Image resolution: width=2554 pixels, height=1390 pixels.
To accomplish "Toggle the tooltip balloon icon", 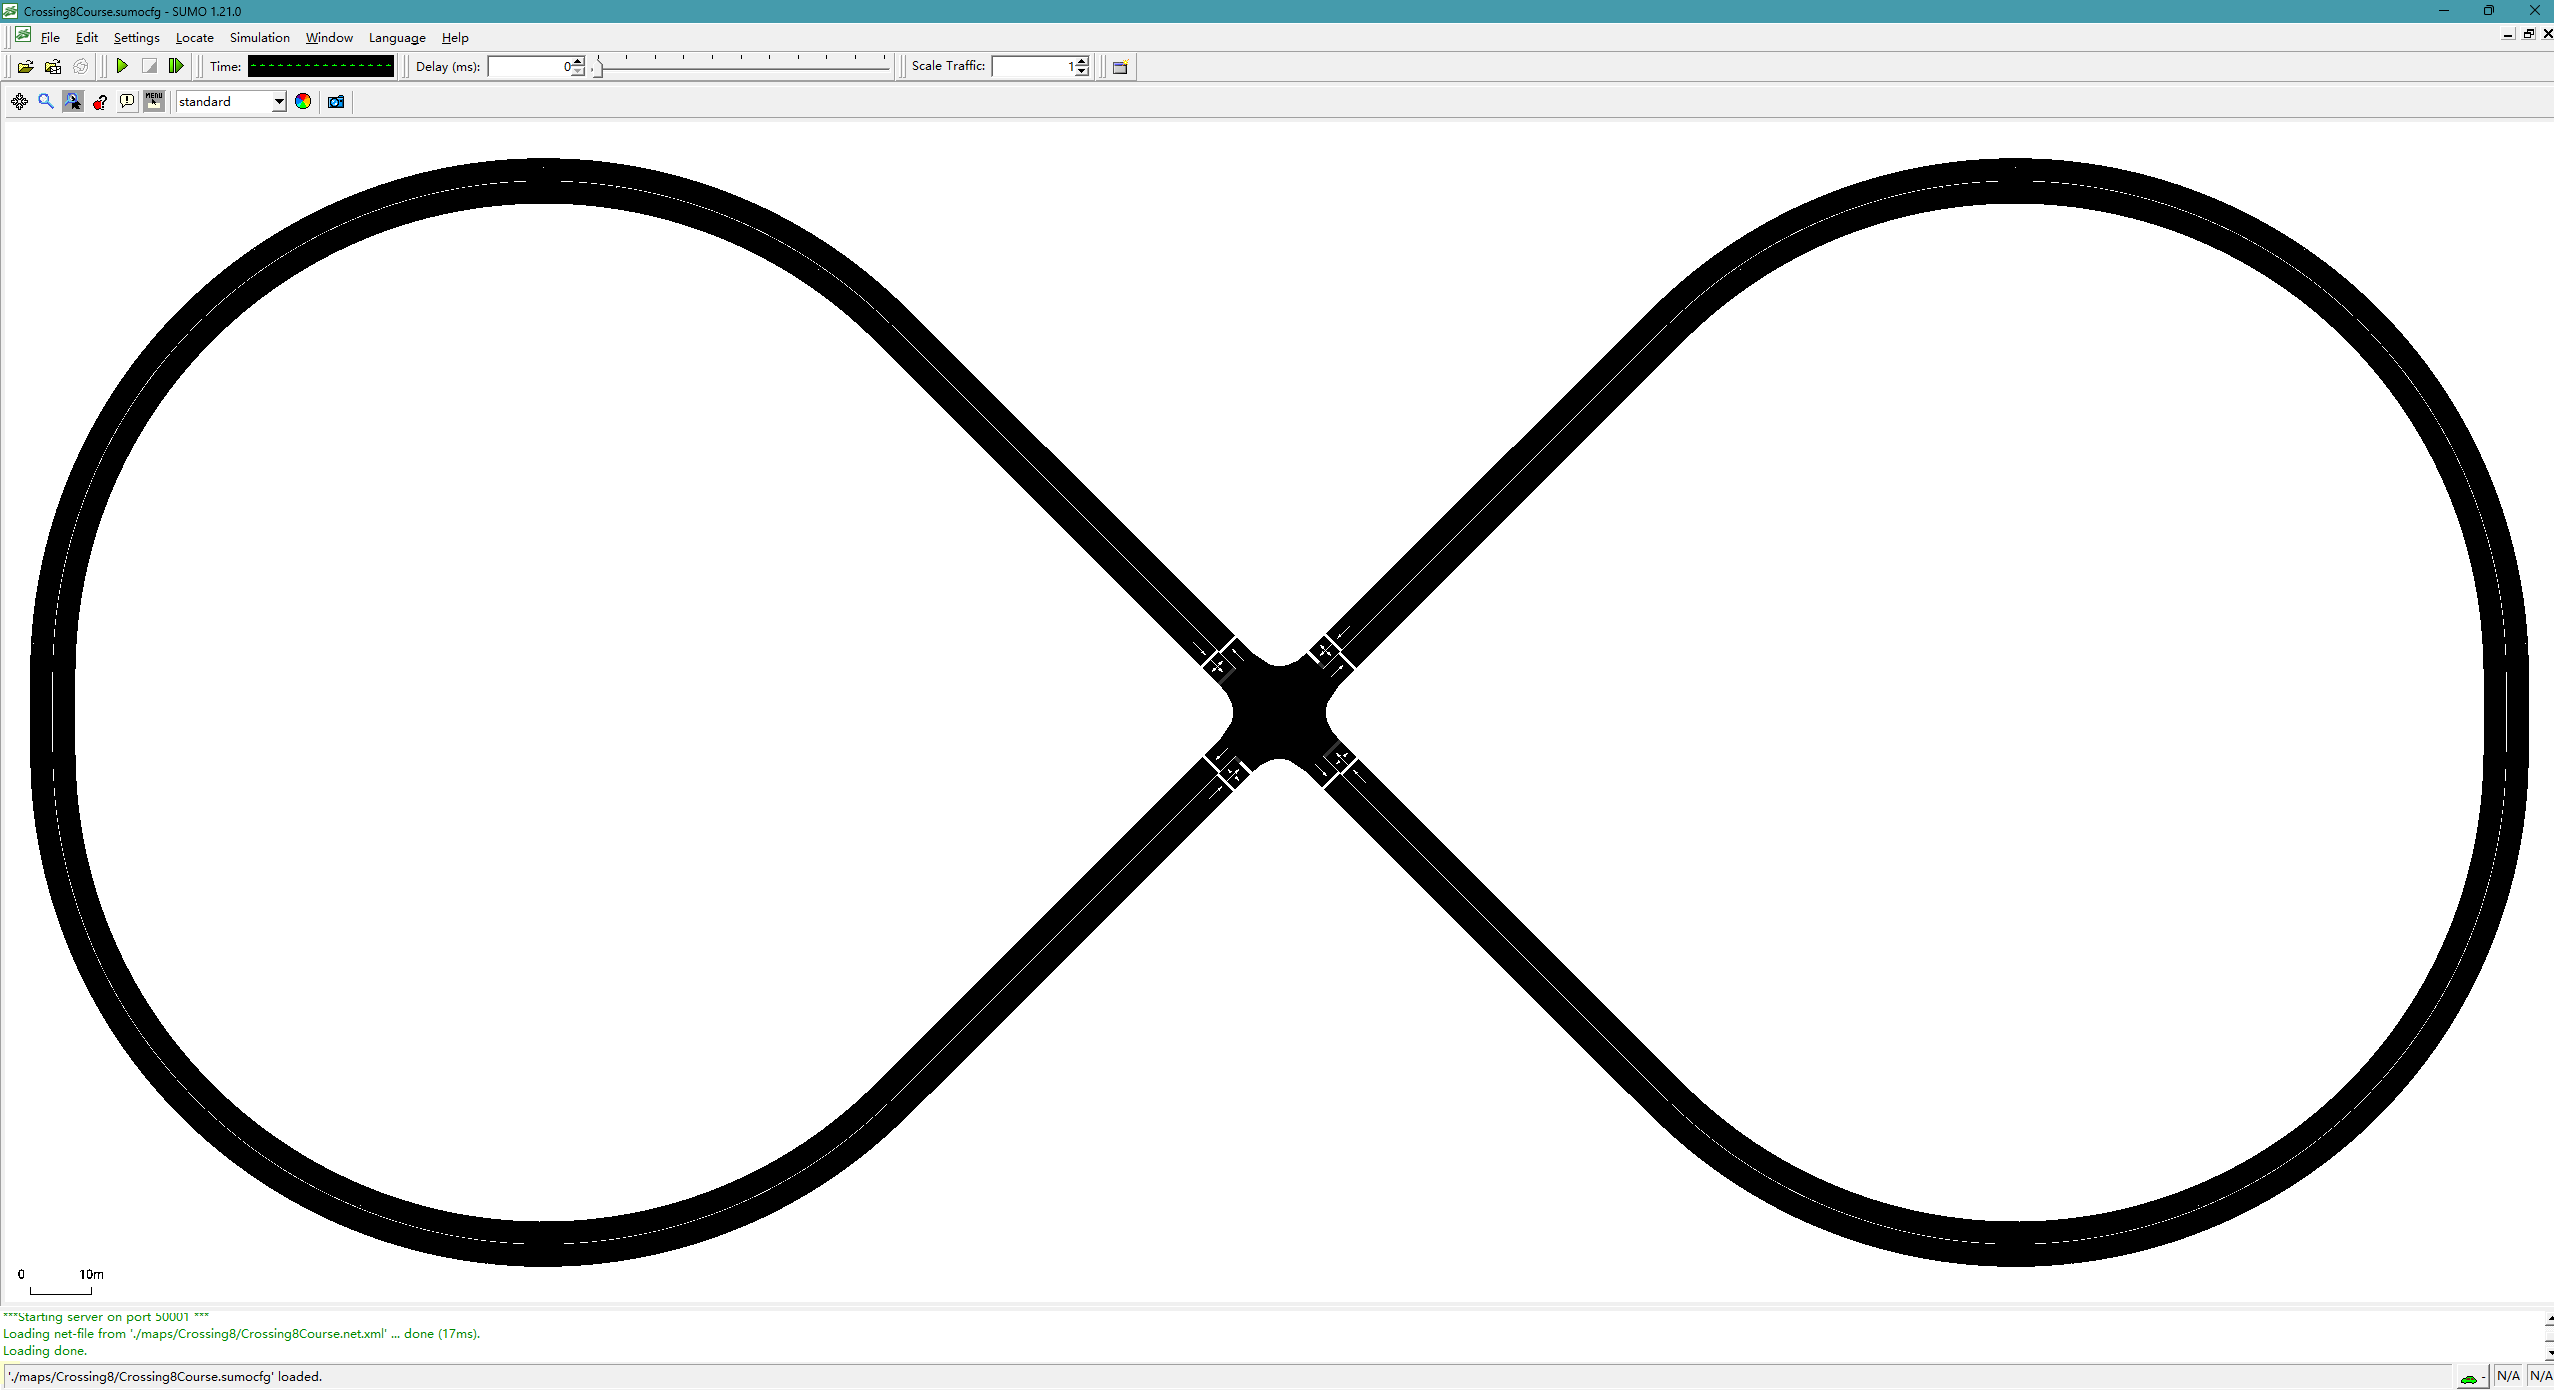I will pos(127,101).
